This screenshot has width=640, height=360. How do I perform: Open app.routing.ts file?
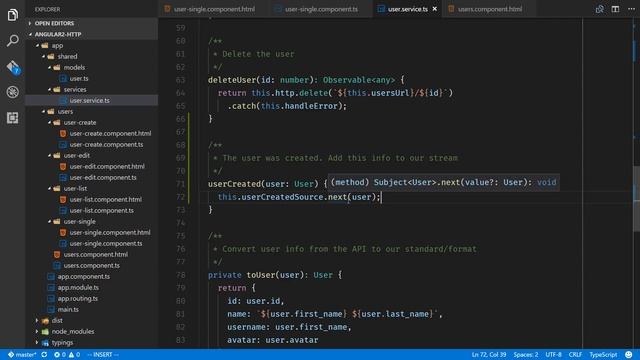77,299
